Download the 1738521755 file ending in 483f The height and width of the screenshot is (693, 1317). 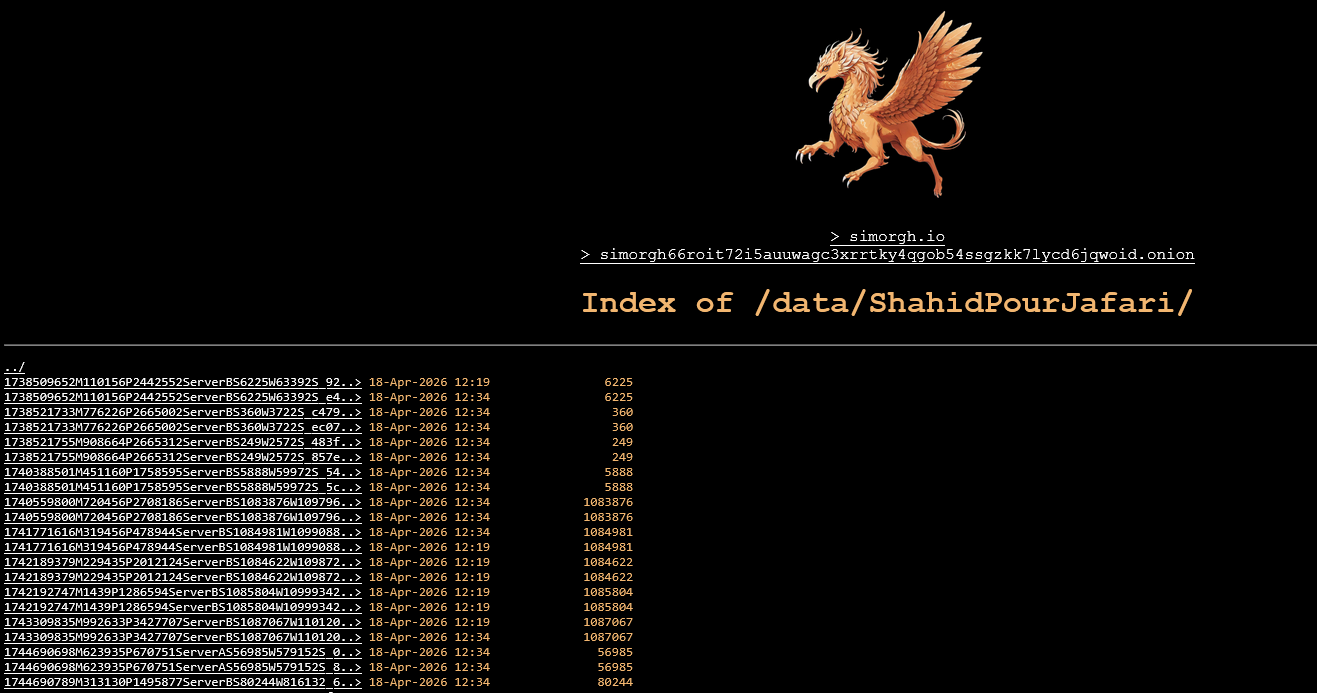[182, 442]
